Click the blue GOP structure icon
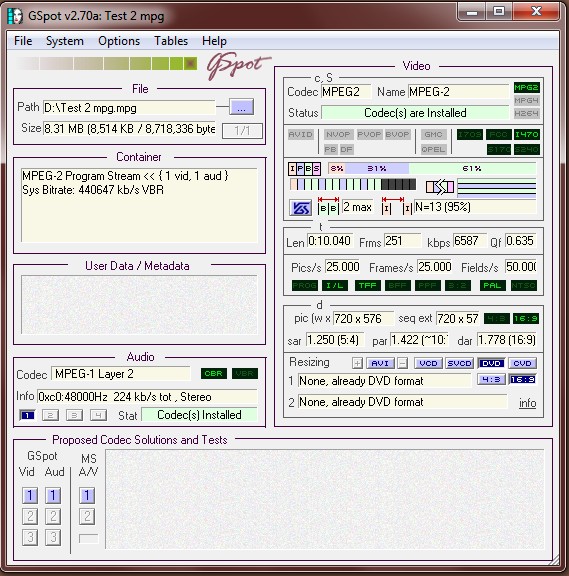569x576 pixels. (x=300, y=208)
